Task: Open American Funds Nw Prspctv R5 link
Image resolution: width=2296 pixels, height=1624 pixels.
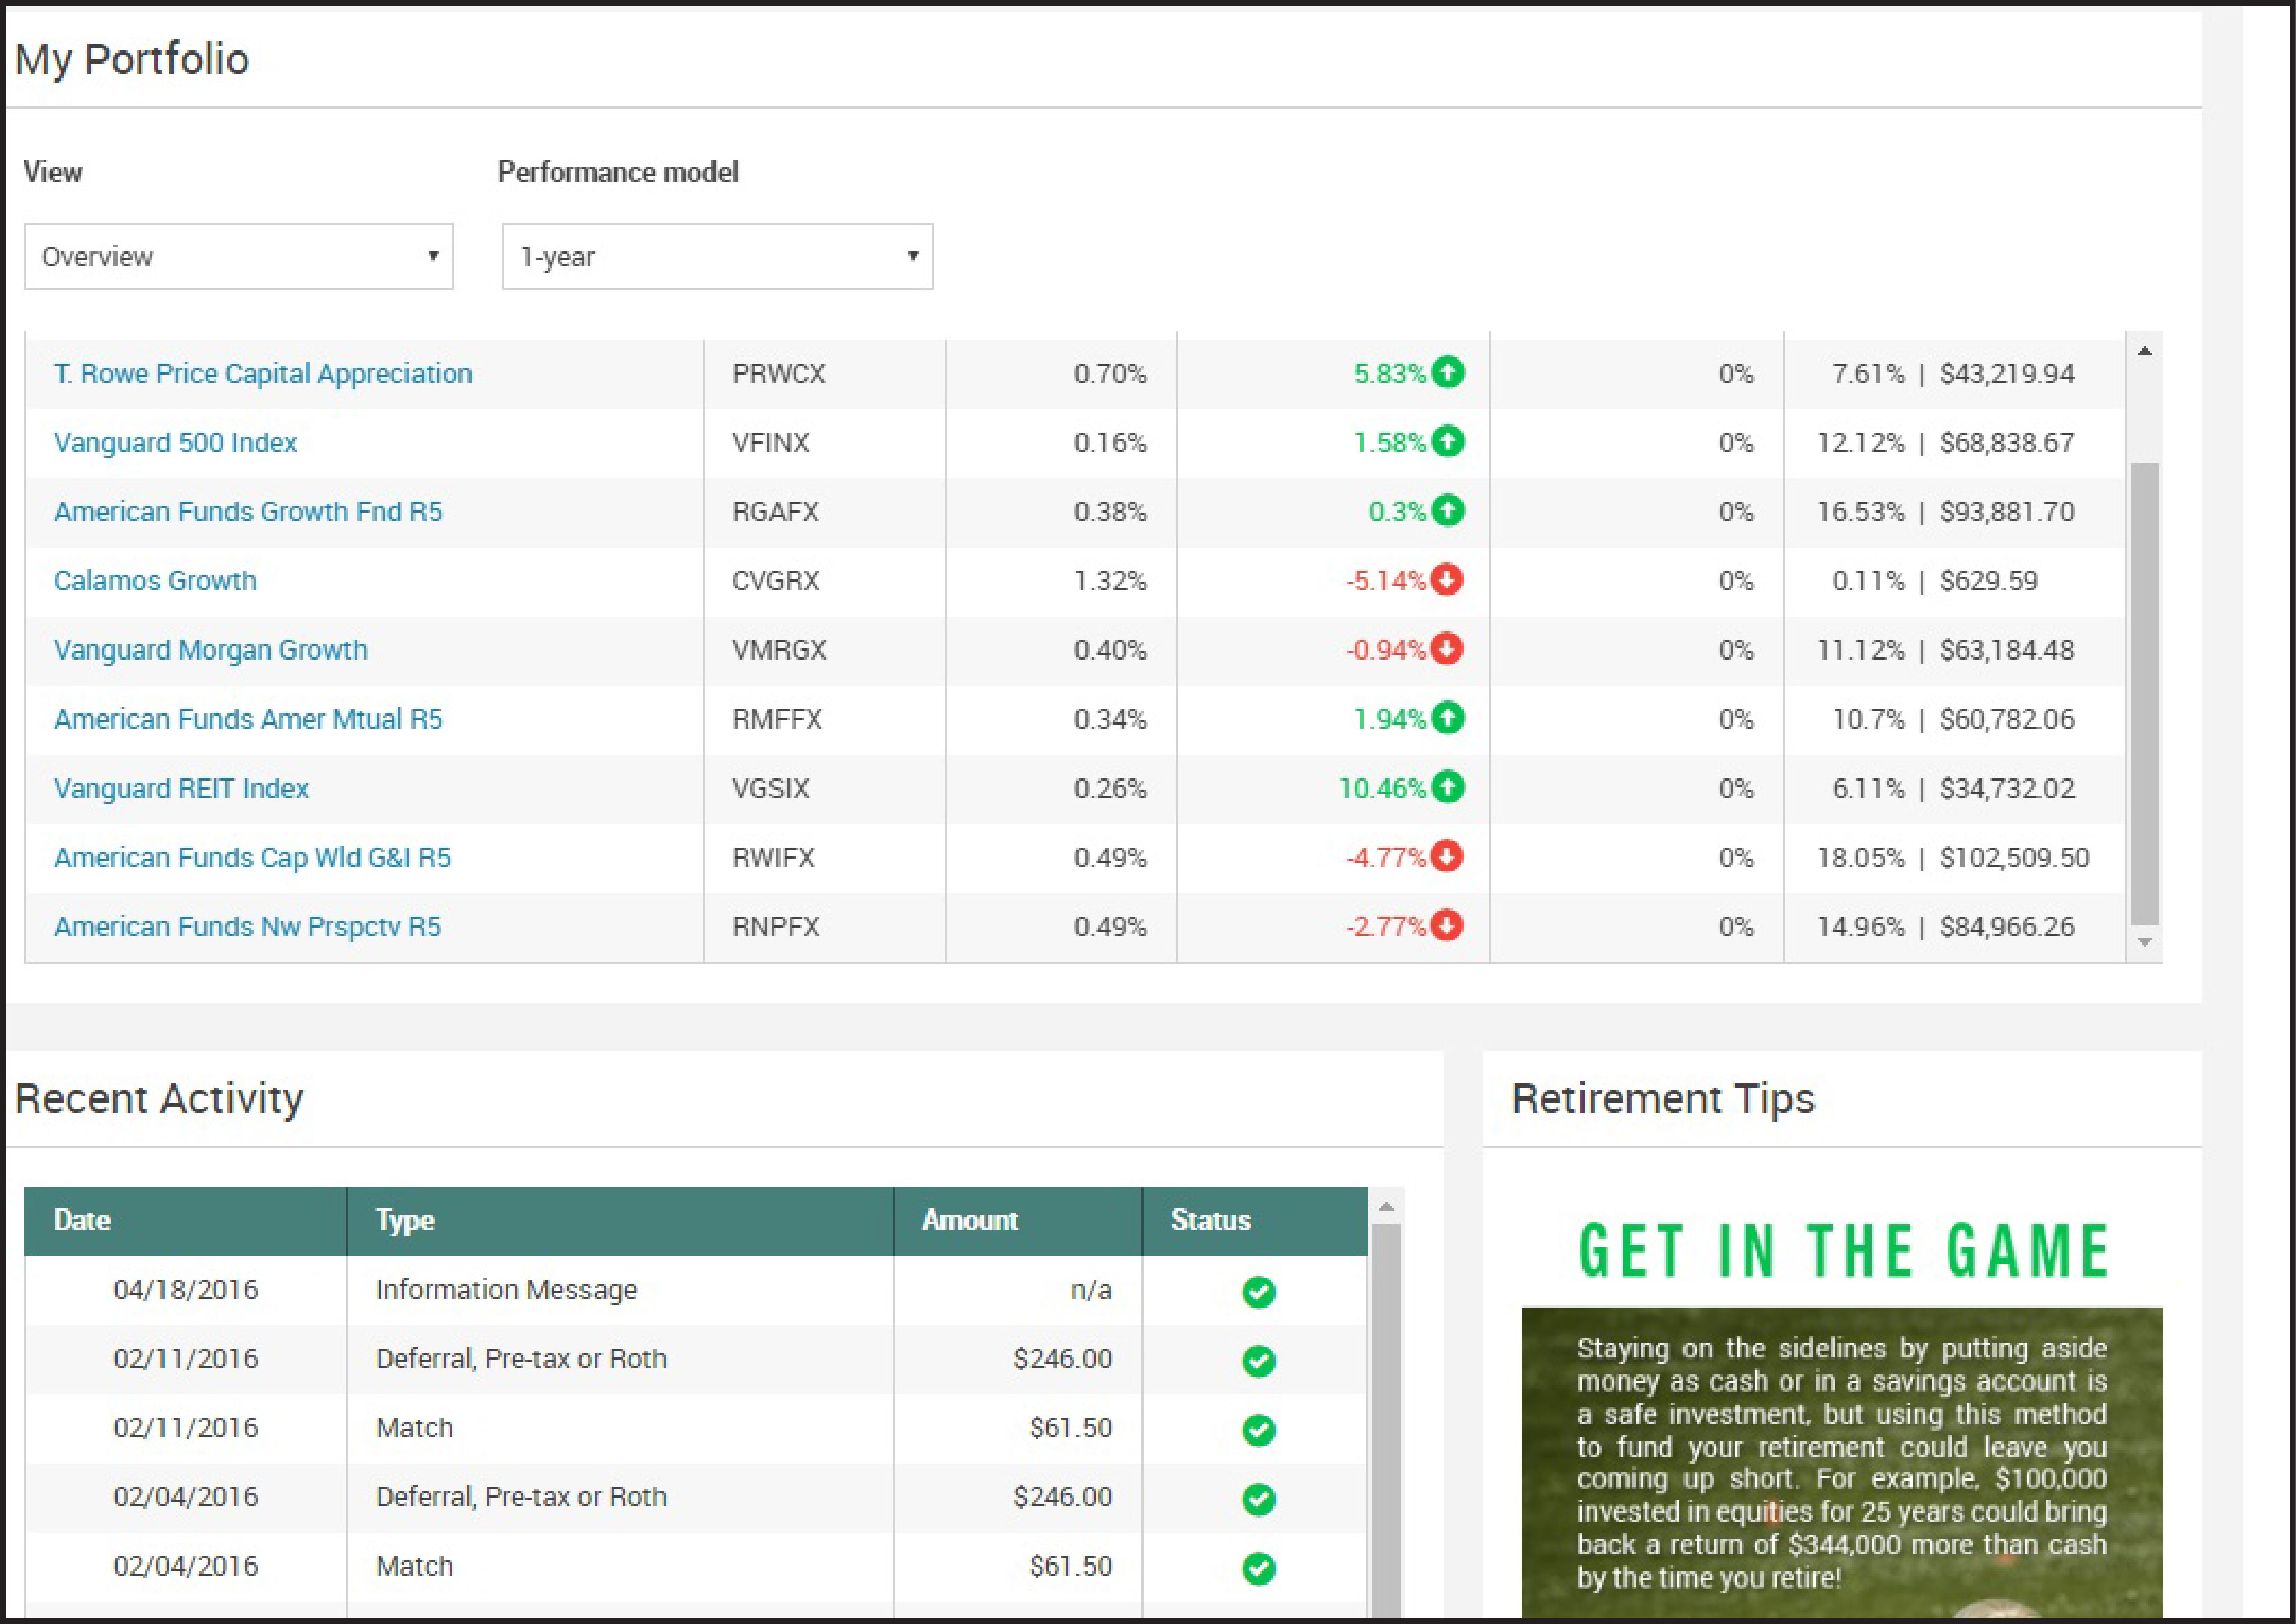Action: coord(247,926)
